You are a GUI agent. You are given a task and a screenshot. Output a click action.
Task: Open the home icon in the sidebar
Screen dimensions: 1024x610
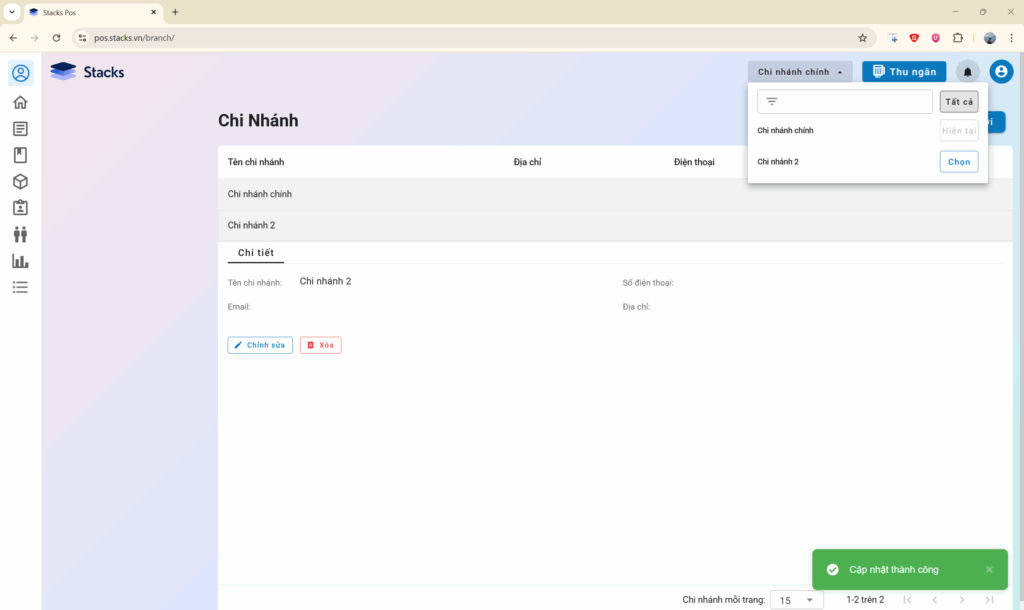20,102
